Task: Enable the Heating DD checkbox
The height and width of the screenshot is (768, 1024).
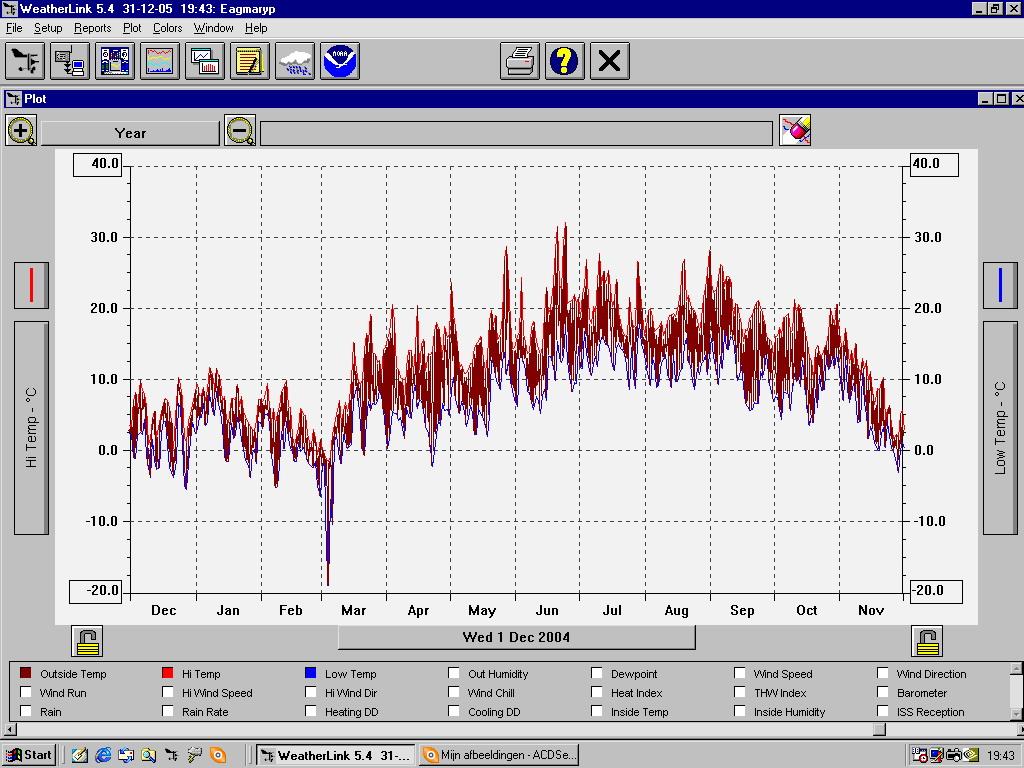Action: (x=311, y=711)
